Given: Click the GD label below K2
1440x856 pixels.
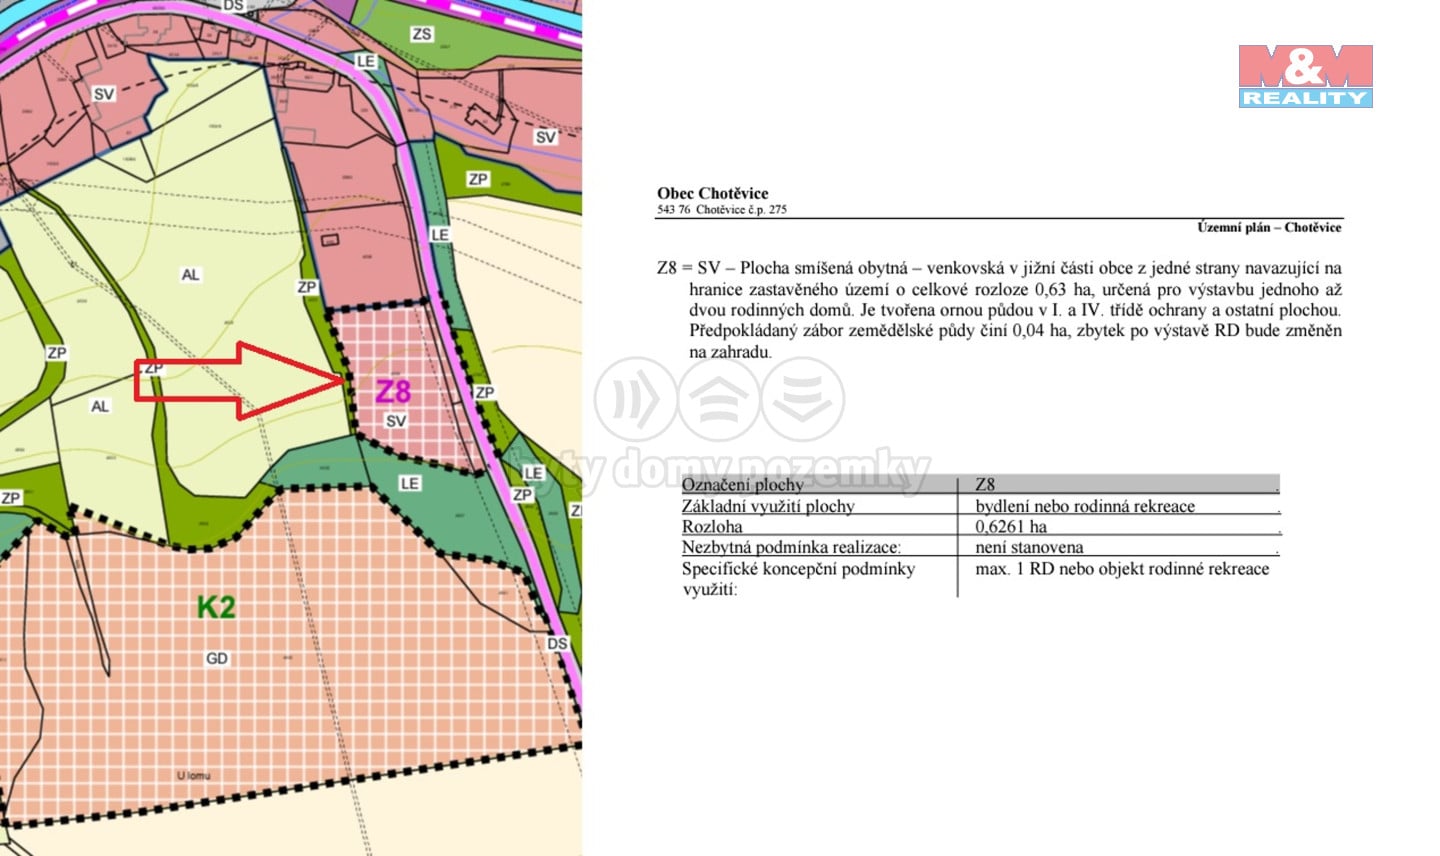Looking at the screenshot, I should tap(217, 658).
